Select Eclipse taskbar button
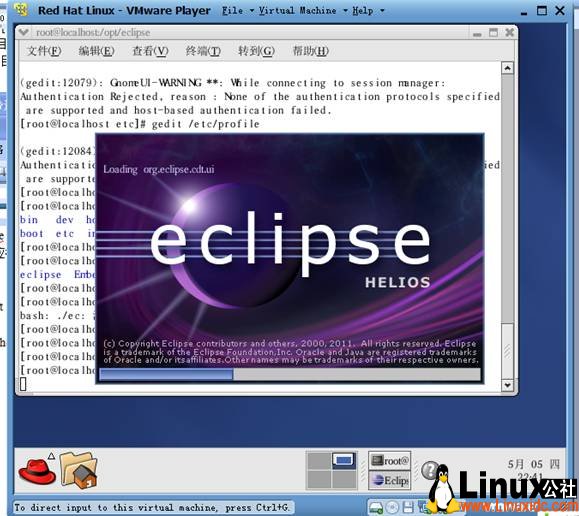The width and height of the screenshot is (579, 516). click(x=390, y=480)
